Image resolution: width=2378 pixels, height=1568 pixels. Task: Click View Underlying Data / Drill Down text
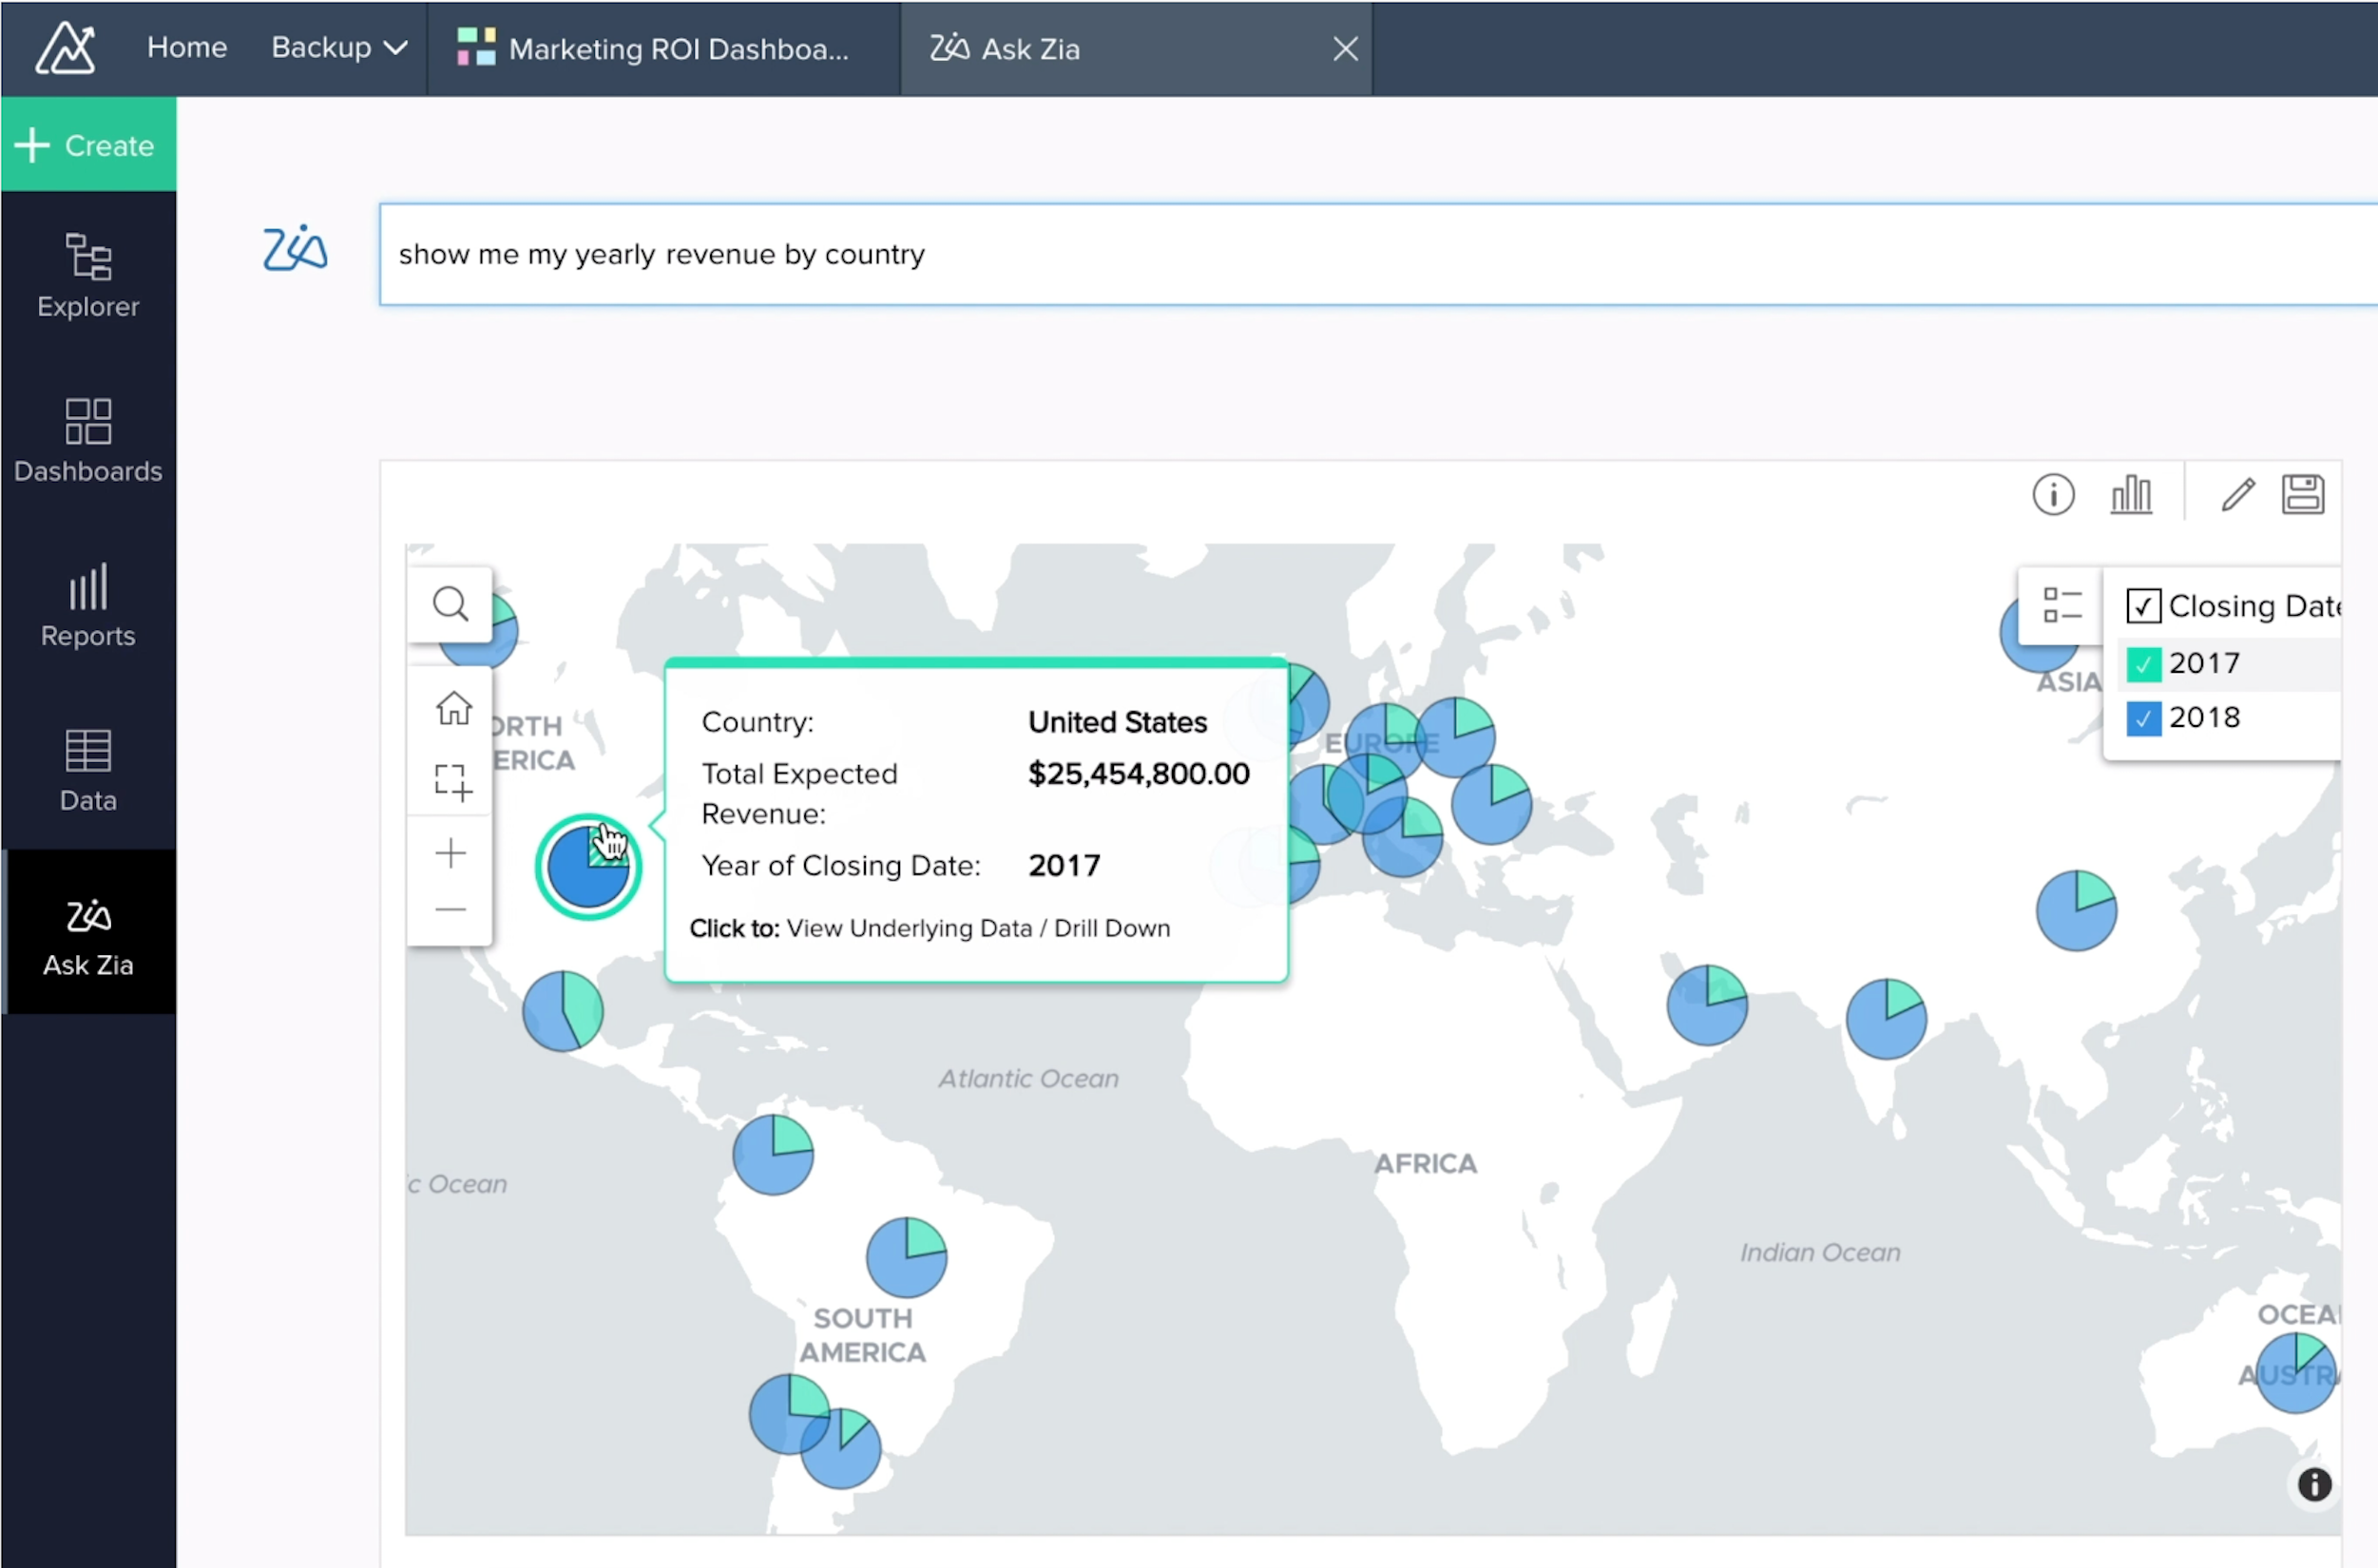click(977, 928)
